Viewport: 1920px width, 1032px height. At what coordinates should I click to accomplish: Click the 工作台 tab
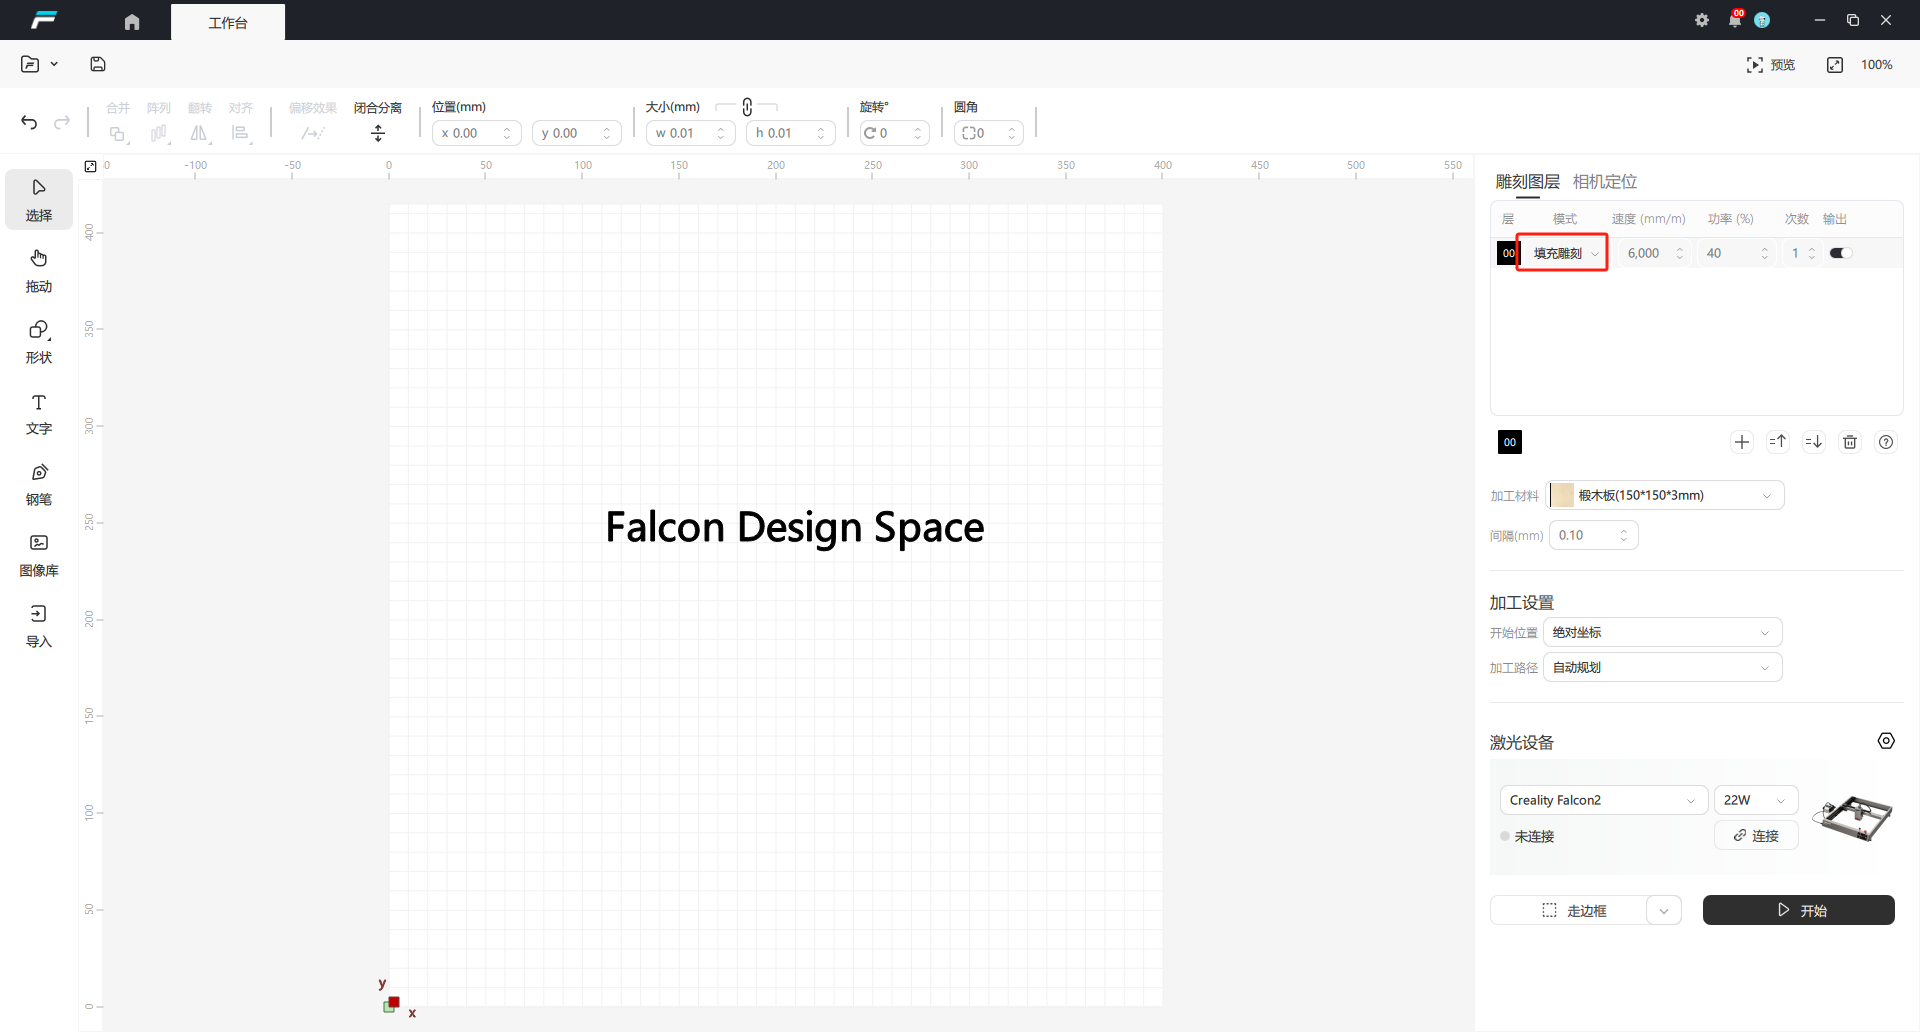tap(228, 22)
